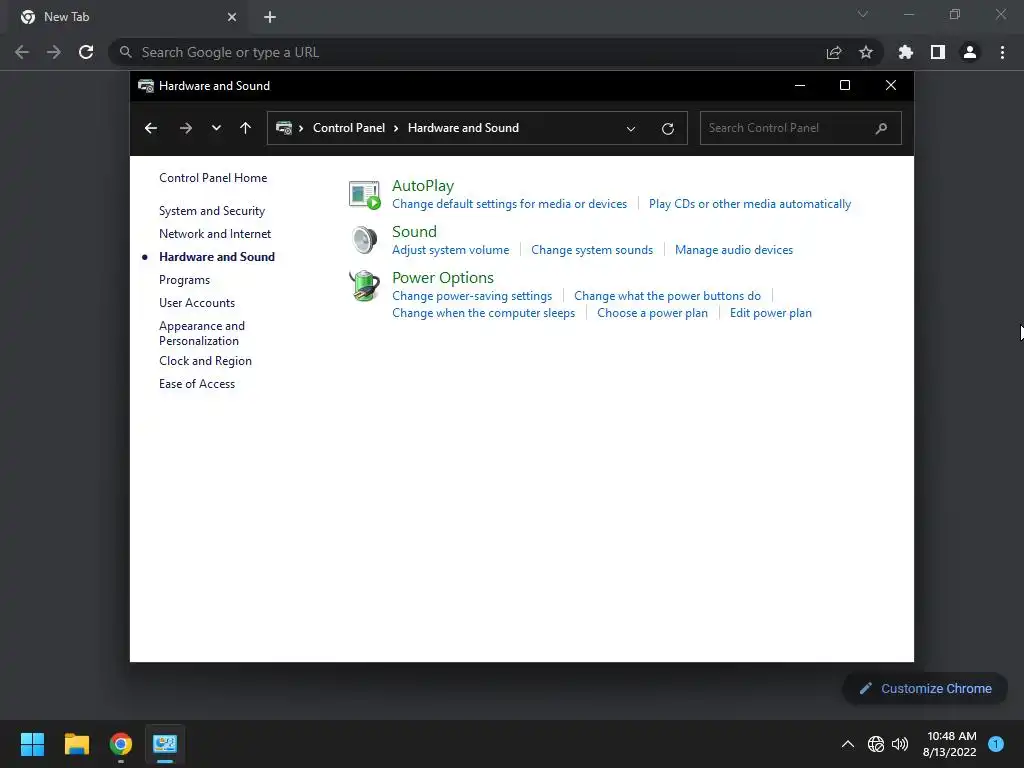The width and height of the screenshot is (1024, 768).
Task: Go to System and Security
Action: (212, 211)
